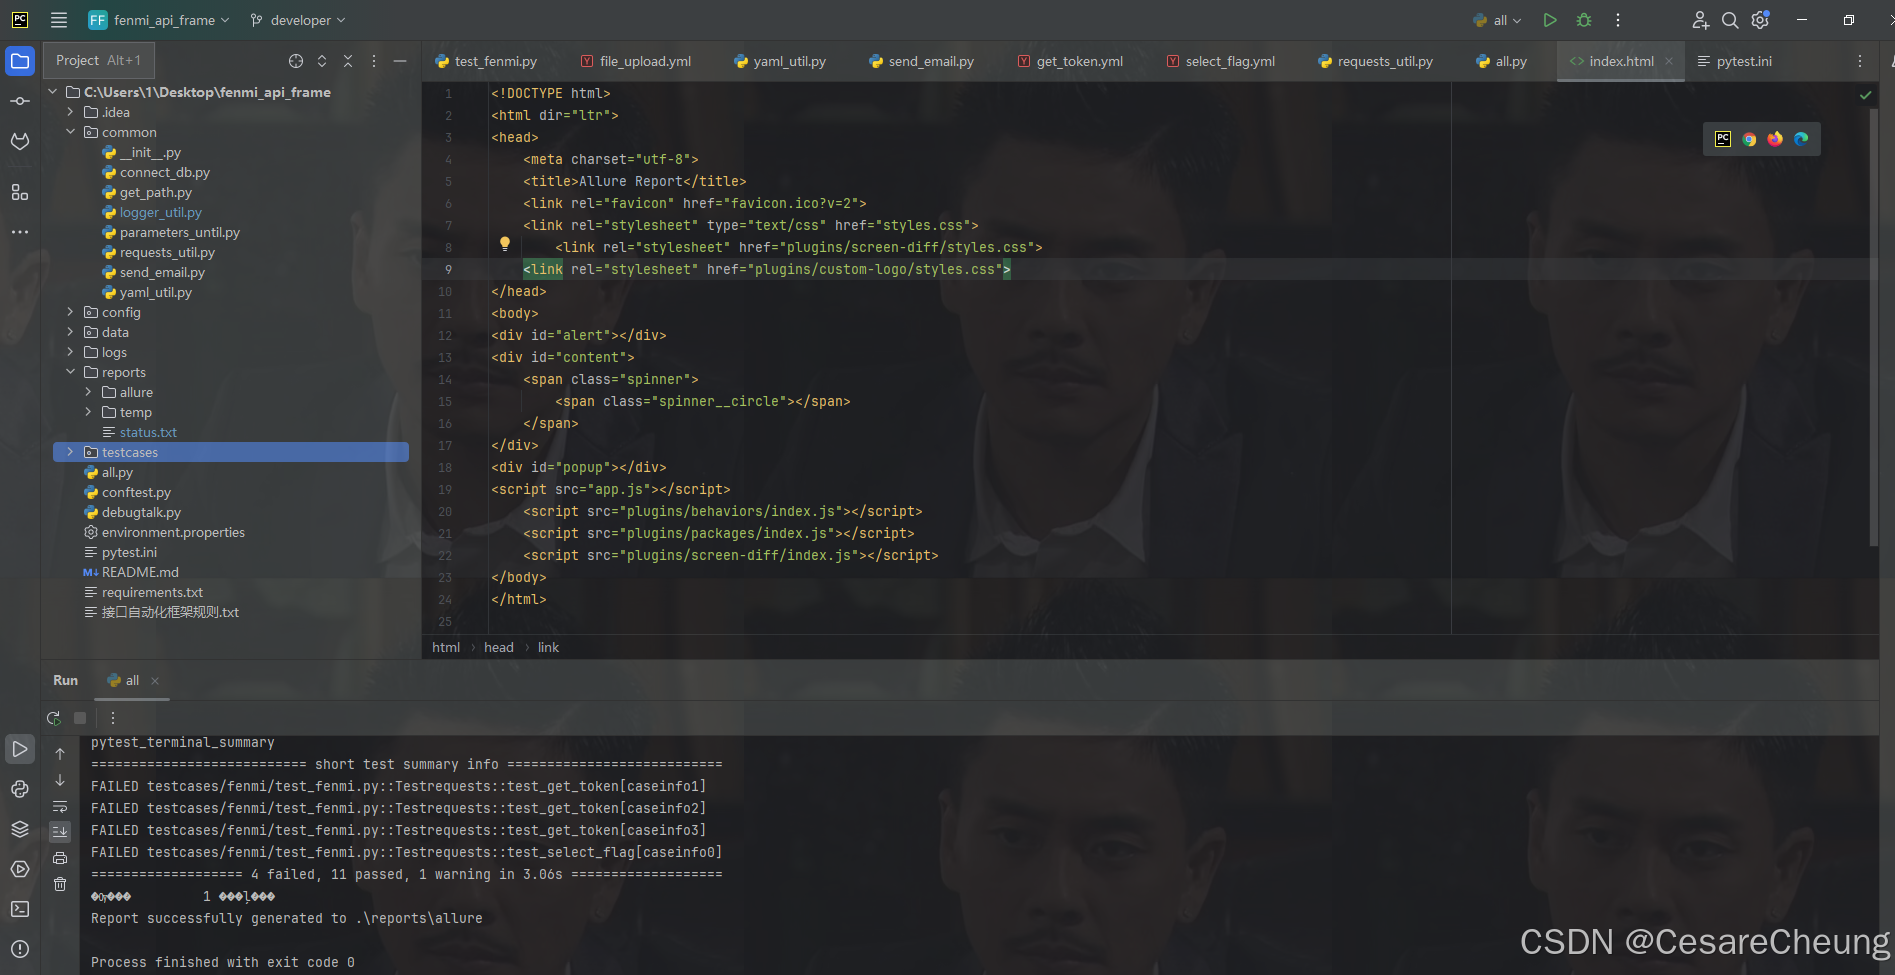Image resolution: width=1895 pixels, height=975 pixels.
Task: Open the Python Console tool window
Action: [x=20, y=789]
